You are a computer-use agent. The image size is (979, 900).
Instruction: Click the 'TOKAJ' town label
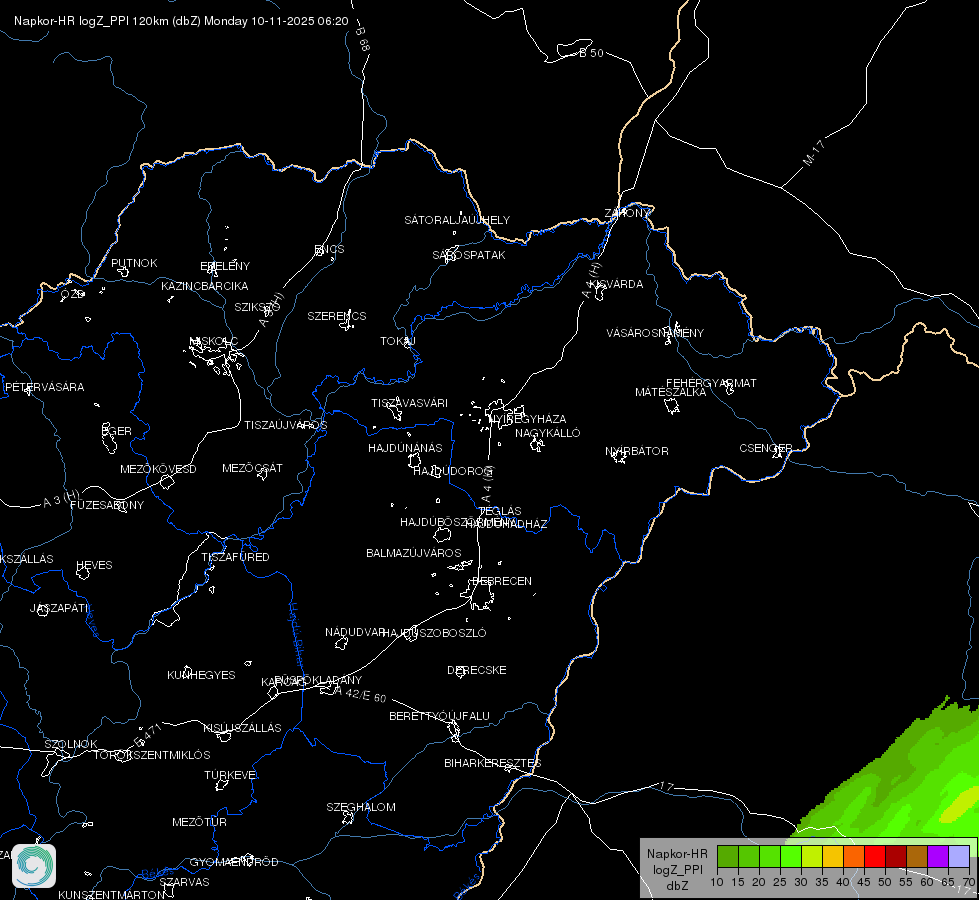[398, 341]
